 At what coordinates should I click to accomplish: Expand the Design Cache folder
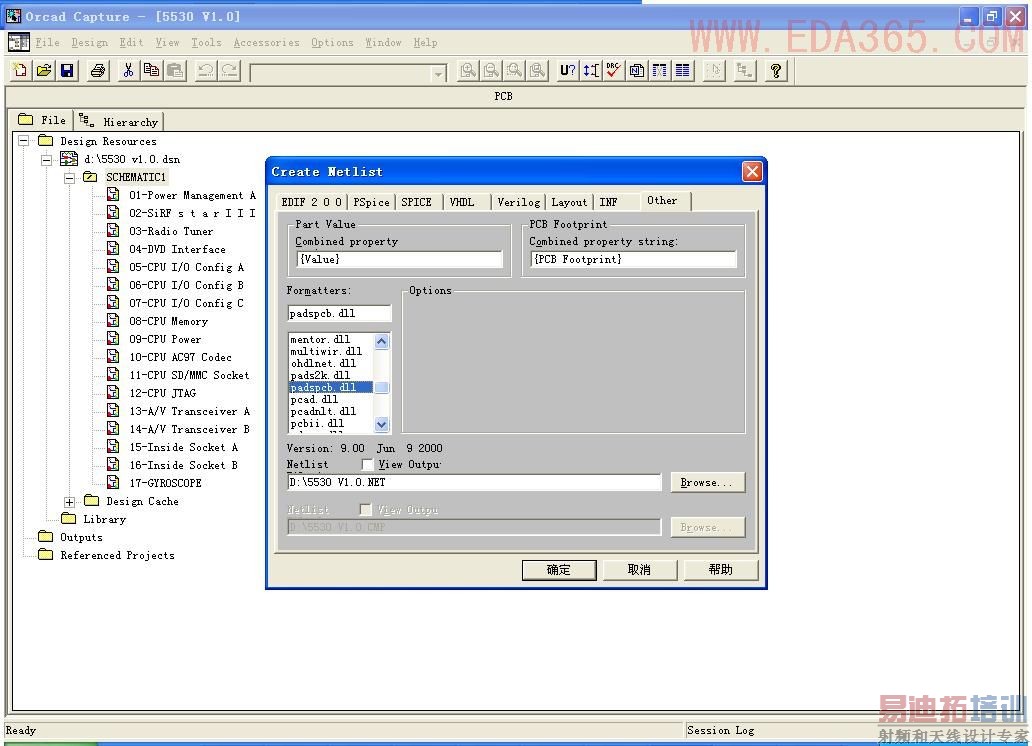[69, 501]
